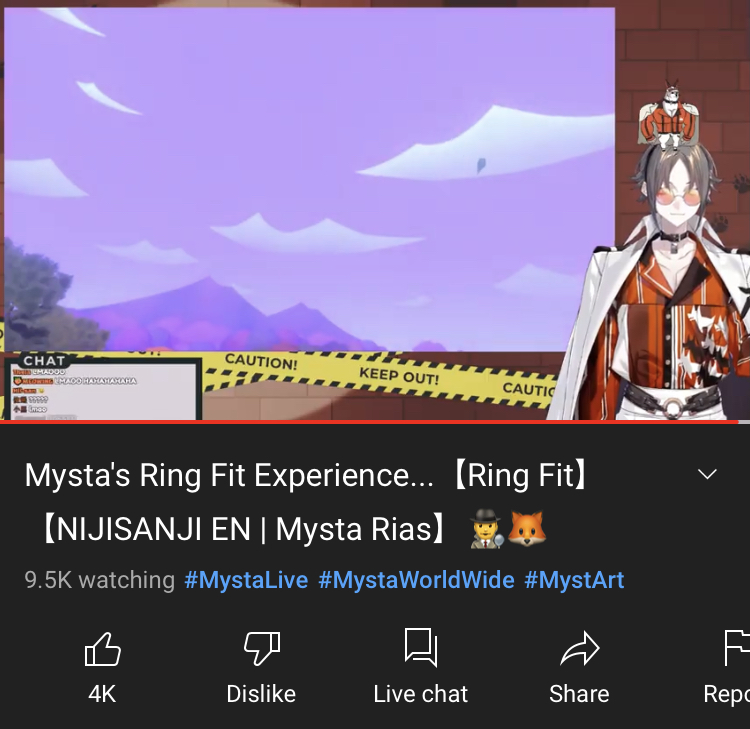
Task: Tap the thumbs-down dislike icon
Action: [x=261, y=648]
